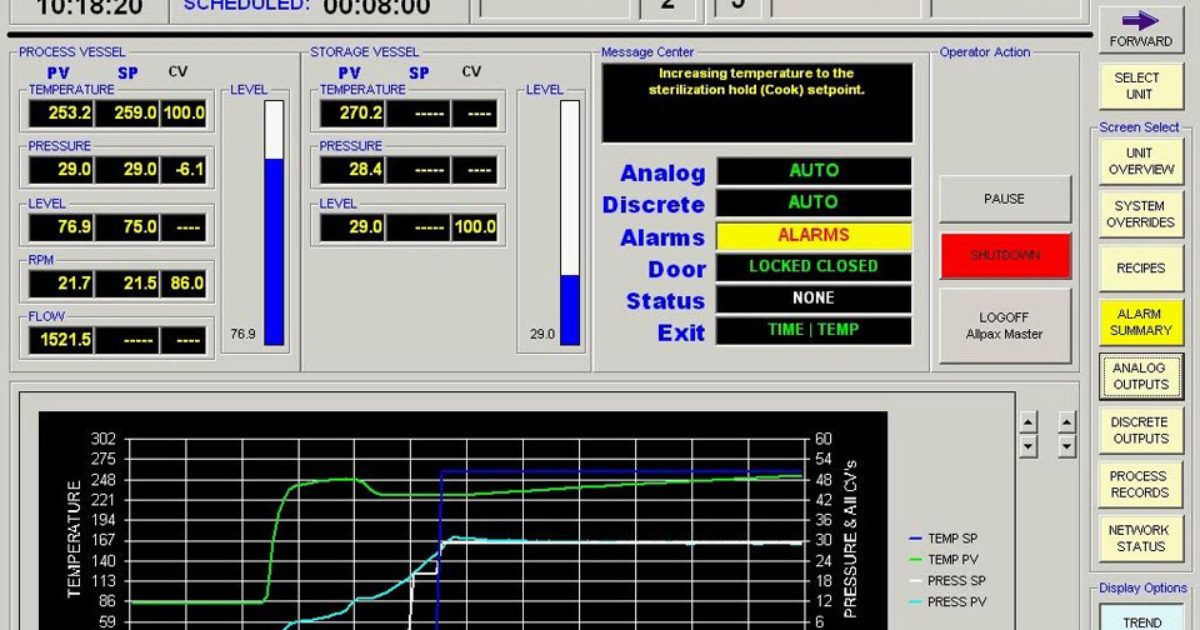This screenshot has height=630, width=1200.
Task: Open the Exit TIME | TEMP mode selector
Action: (813, 329)
